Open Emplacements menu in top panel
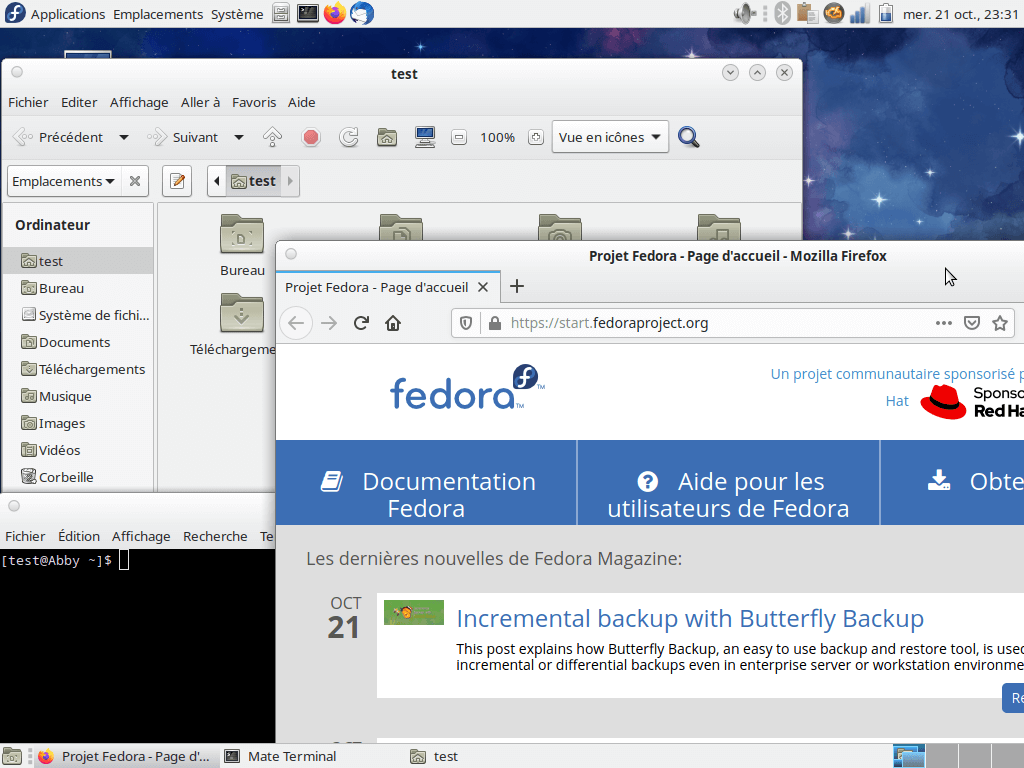The height and width of the screenshot is (768, 1024). pyautogui.click(x=158, y=14)
